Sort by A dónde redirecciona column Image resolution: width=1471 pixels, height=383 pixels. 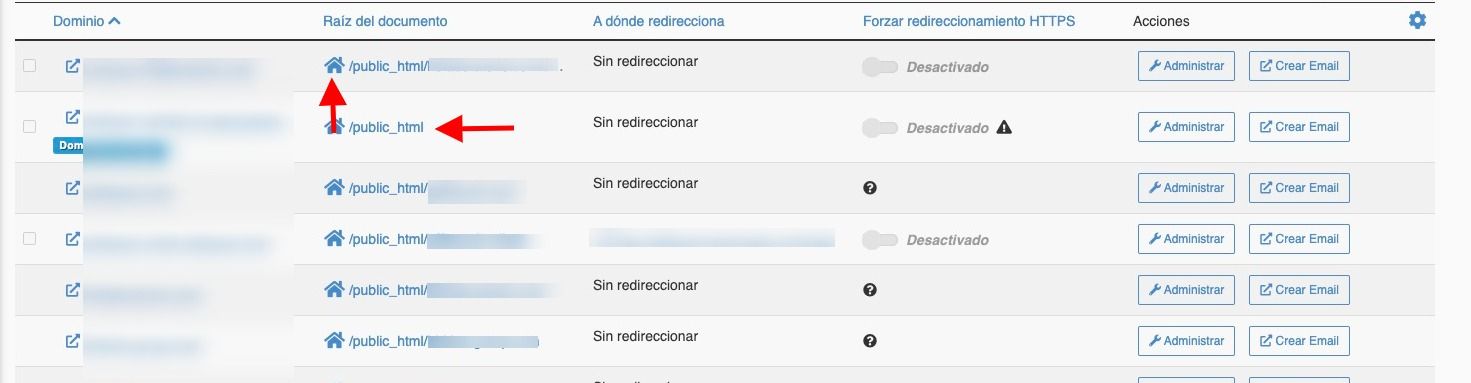pyautogui.click(x=658, y=21)
